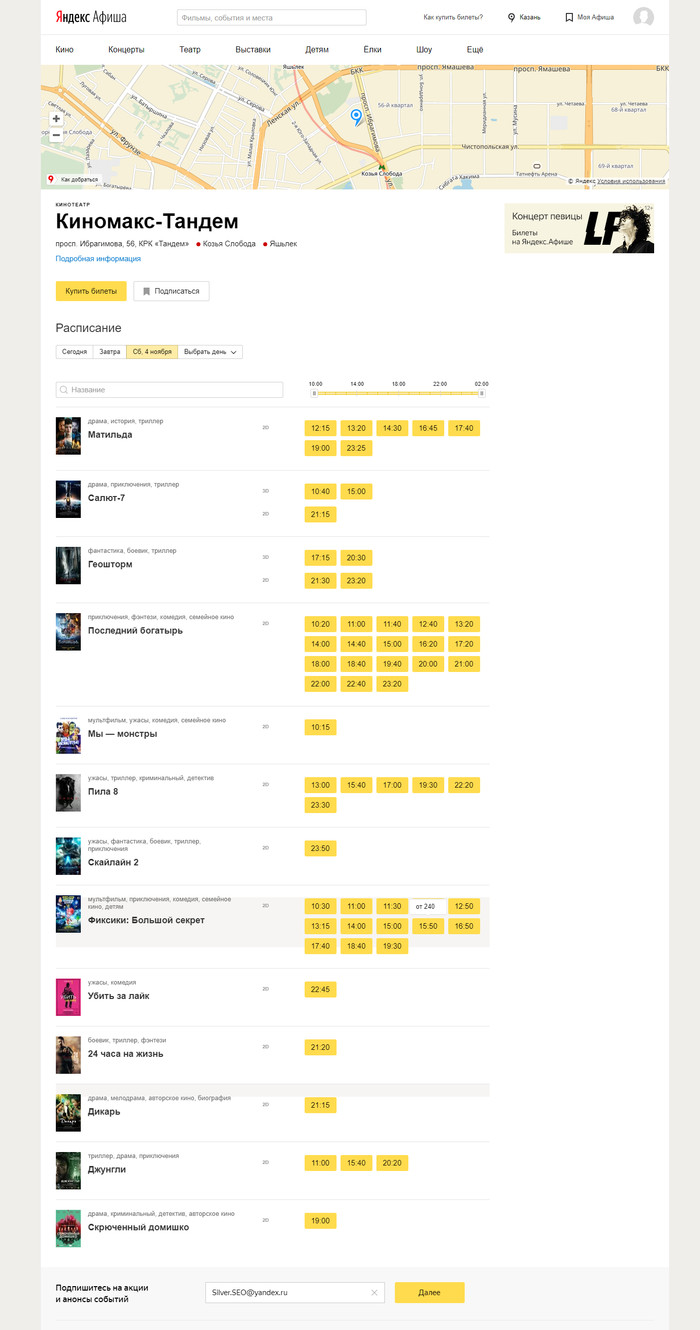The image size is (700, 1330).
Task: Click the blue cinema location pin on map
Action: tap(356, 117)
